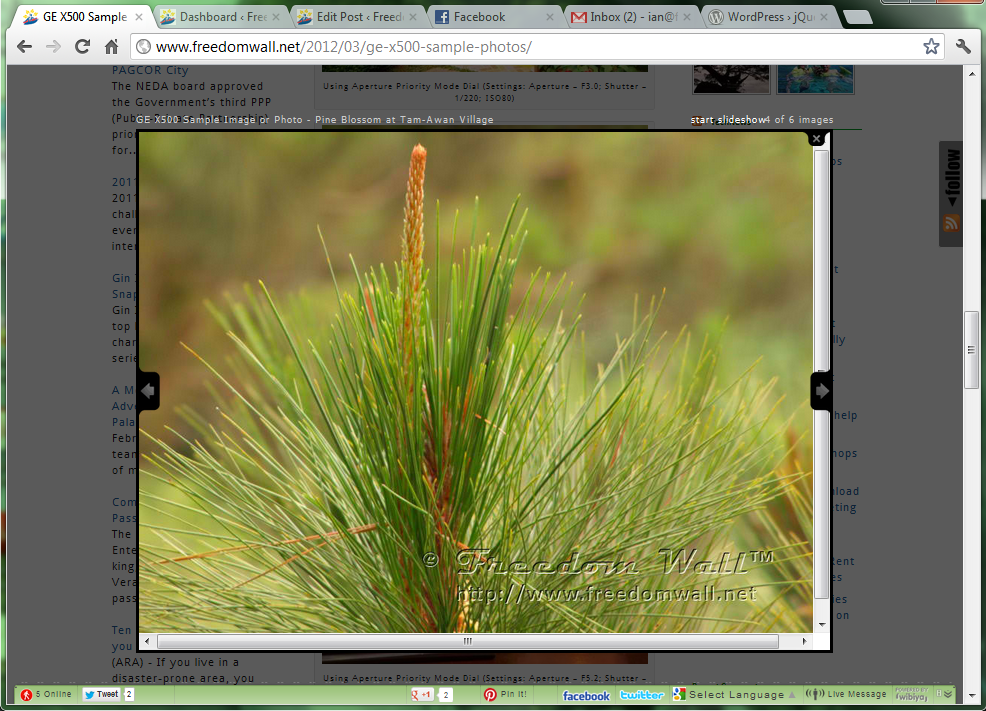Show the next image with right arrow
The height and width of the screenshot is (711, 986).
tap(822, 391)
